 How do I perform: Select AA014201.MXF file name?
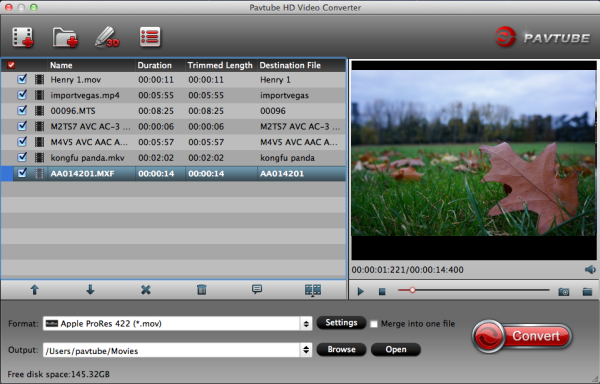[82, 174]
